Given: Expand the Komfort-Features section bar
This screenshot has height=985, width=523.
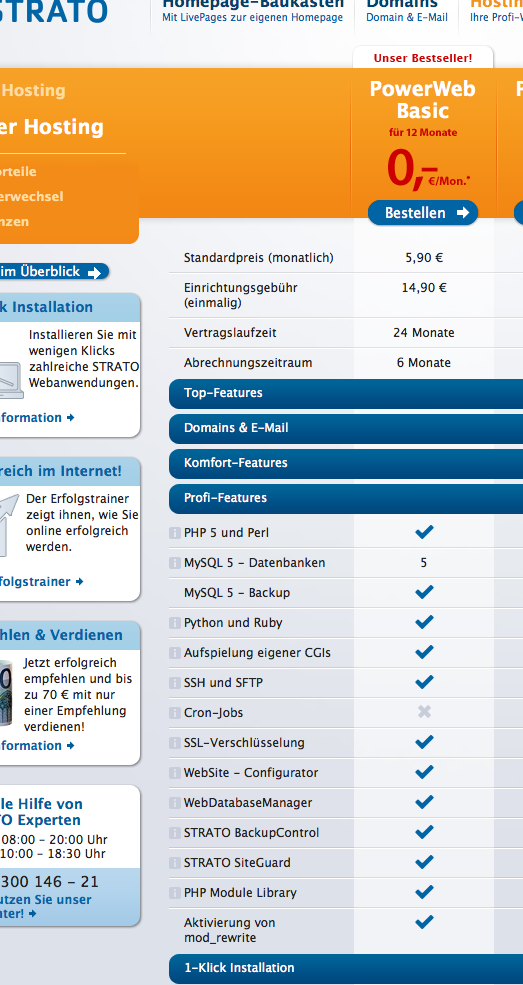Looking at the screenshot, I should 346,463.
